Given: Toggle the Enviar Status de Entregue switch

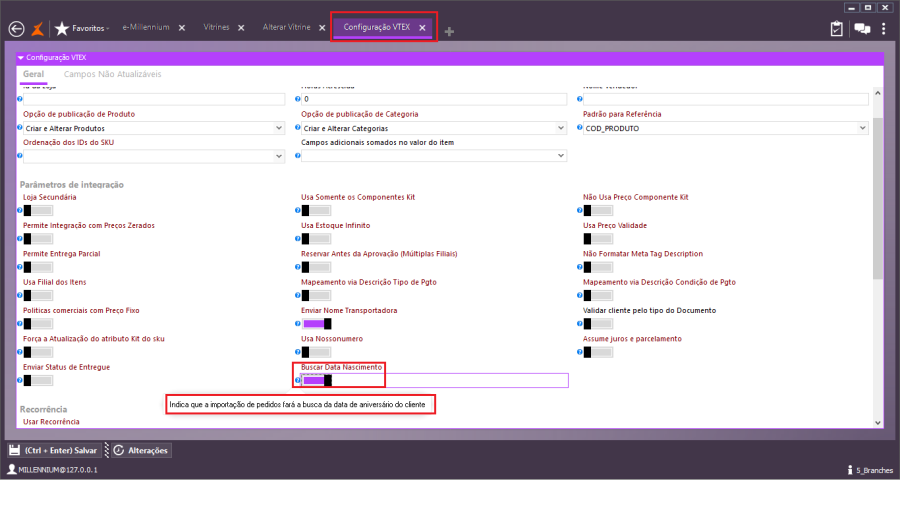Looking at the screenshot, I should pos(38,380).
